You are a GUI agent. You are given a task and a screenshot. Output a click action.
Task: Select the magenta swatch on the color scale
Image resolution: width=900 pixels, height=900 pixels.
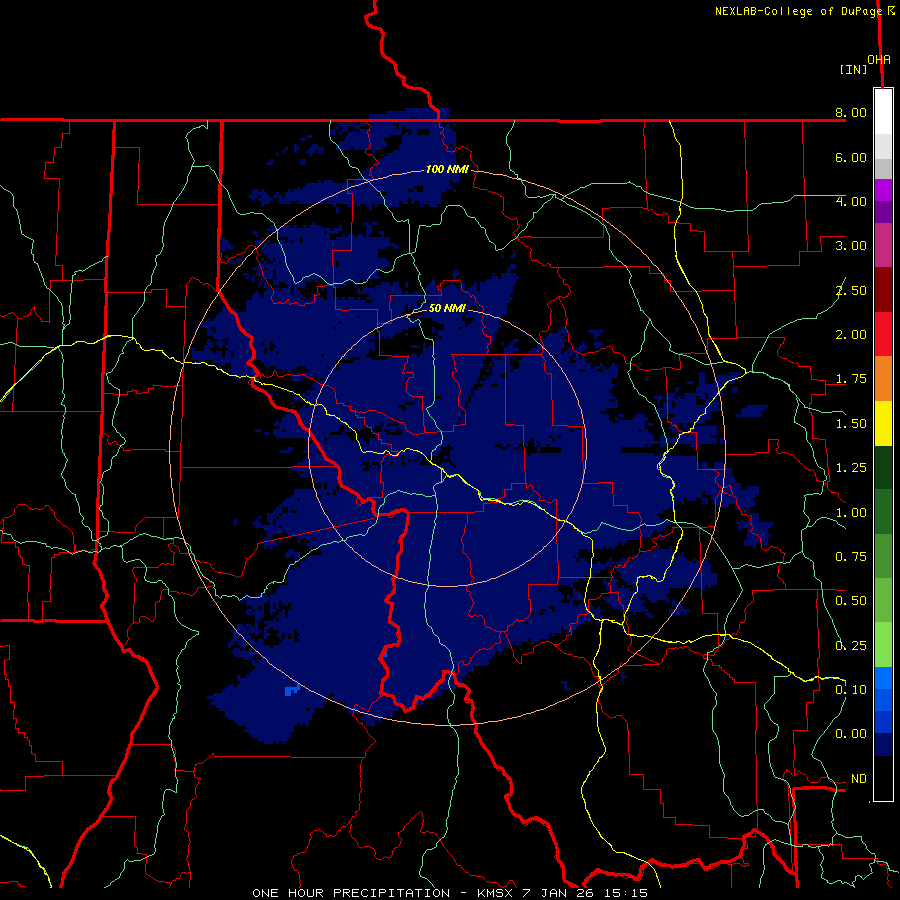[x=883, y=190]
